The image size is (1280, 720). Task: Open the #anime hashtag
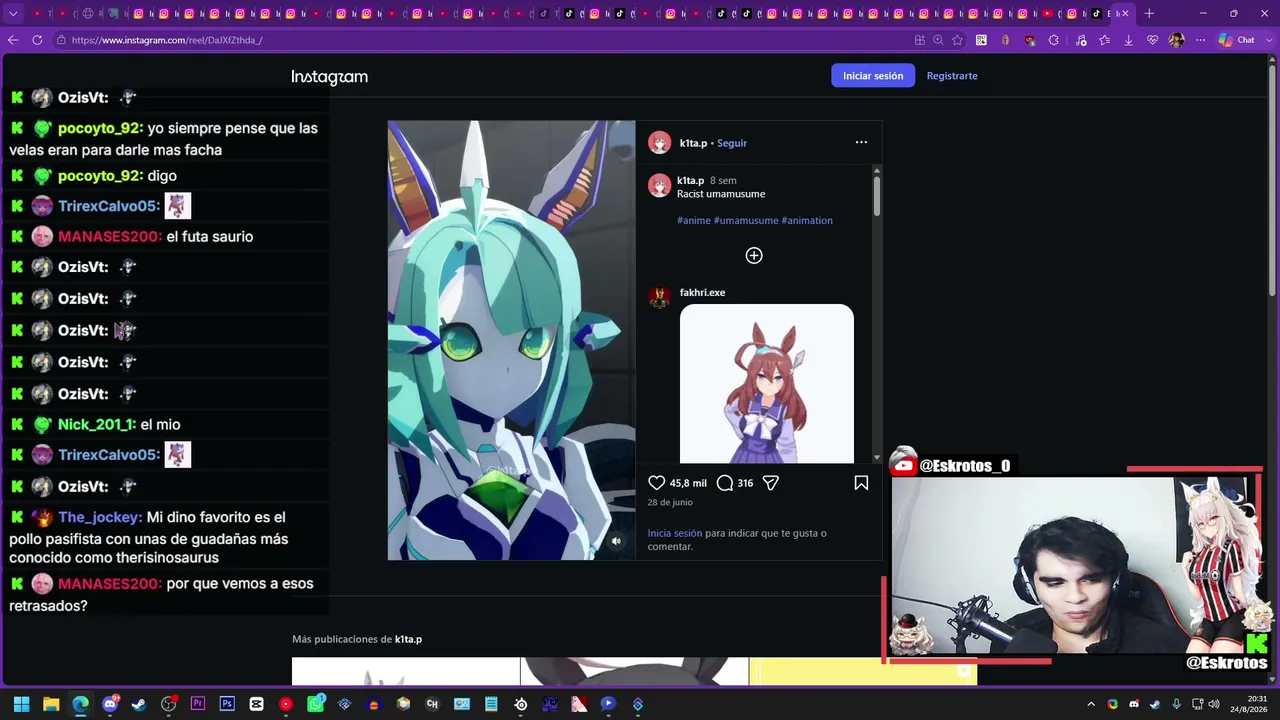[694, 220]
